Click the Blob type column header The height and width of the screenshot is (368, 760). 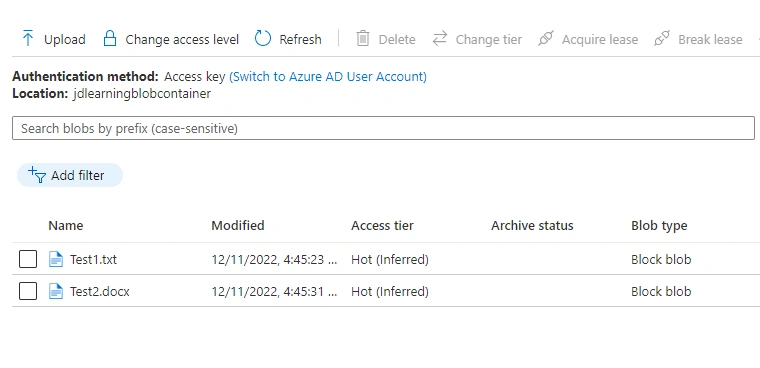(x=659, y=225)
